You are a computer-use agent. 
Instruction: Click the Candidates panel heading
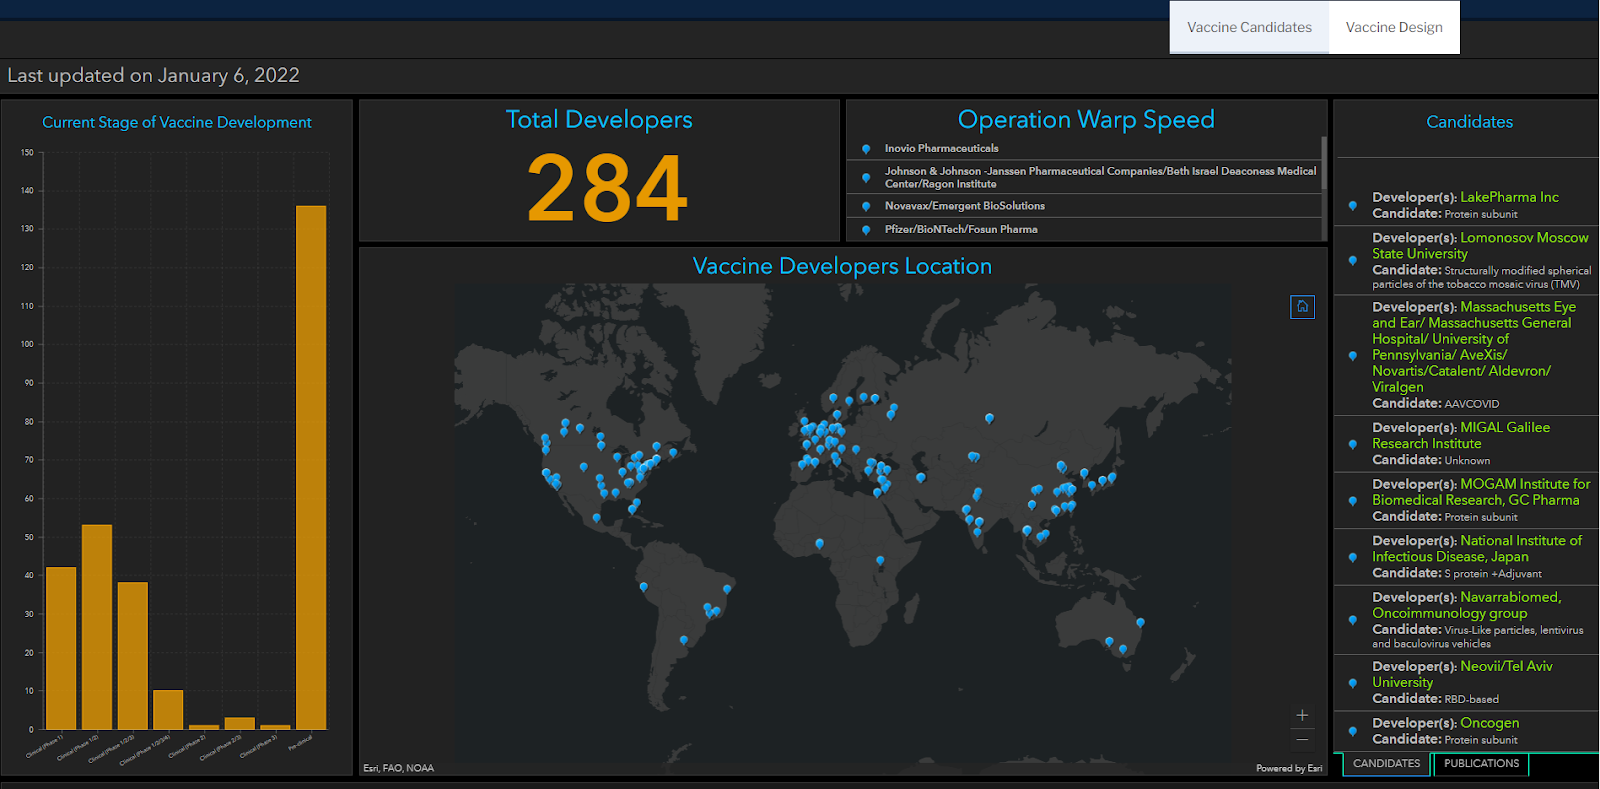(1469, 122)
